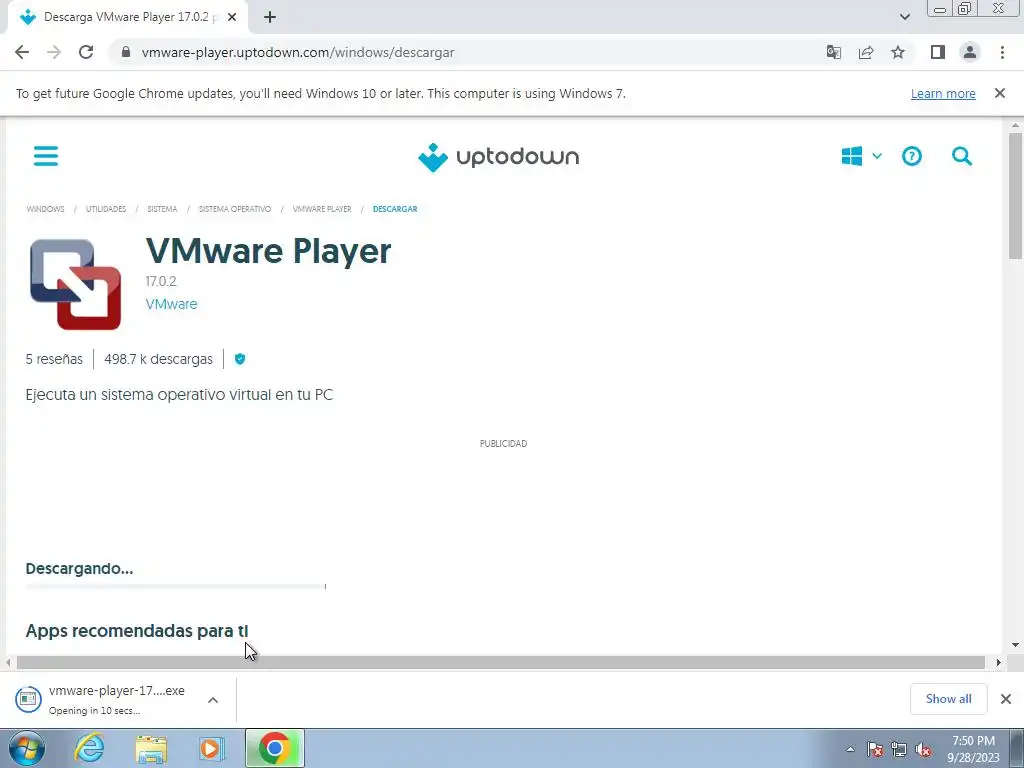Screen dimensions: 1024x768
Task: Click the network tray icon
Action: point(899,749)
